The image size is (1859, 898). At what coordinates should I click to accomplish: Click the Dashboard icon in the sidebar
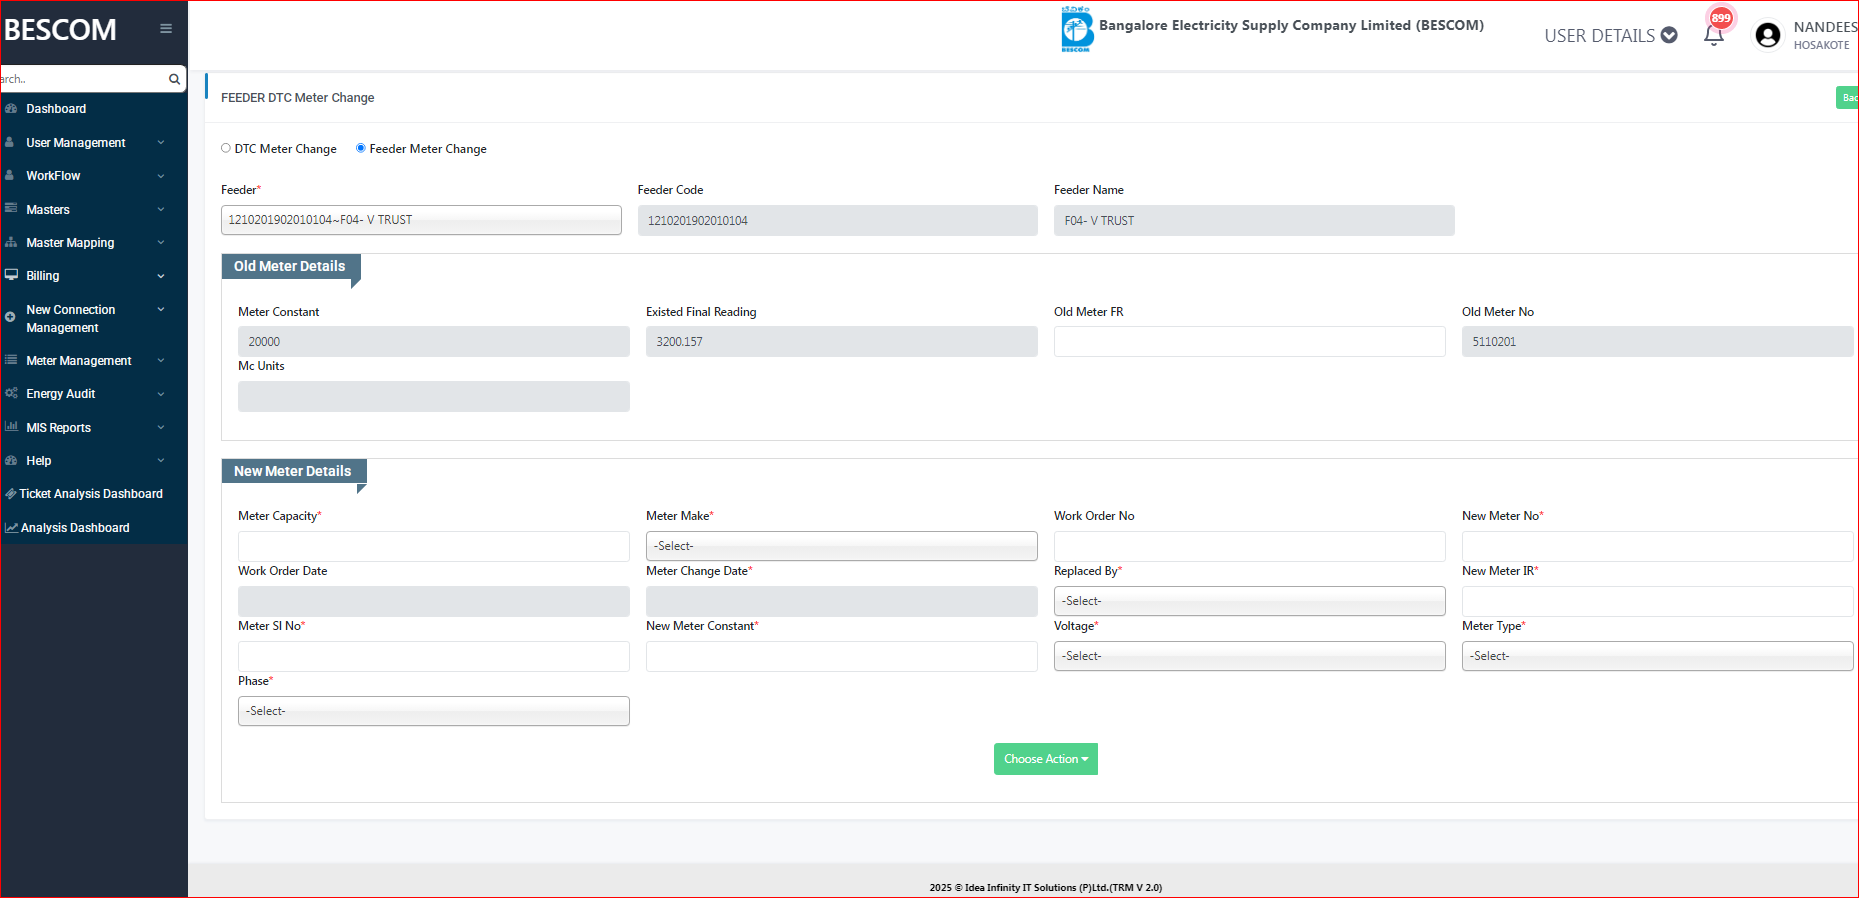(x=11, y=109)
